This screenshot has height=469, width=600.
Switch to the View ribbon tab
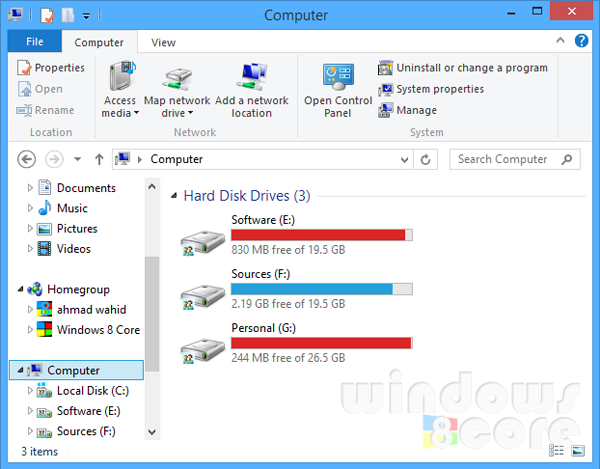point(163,43)
